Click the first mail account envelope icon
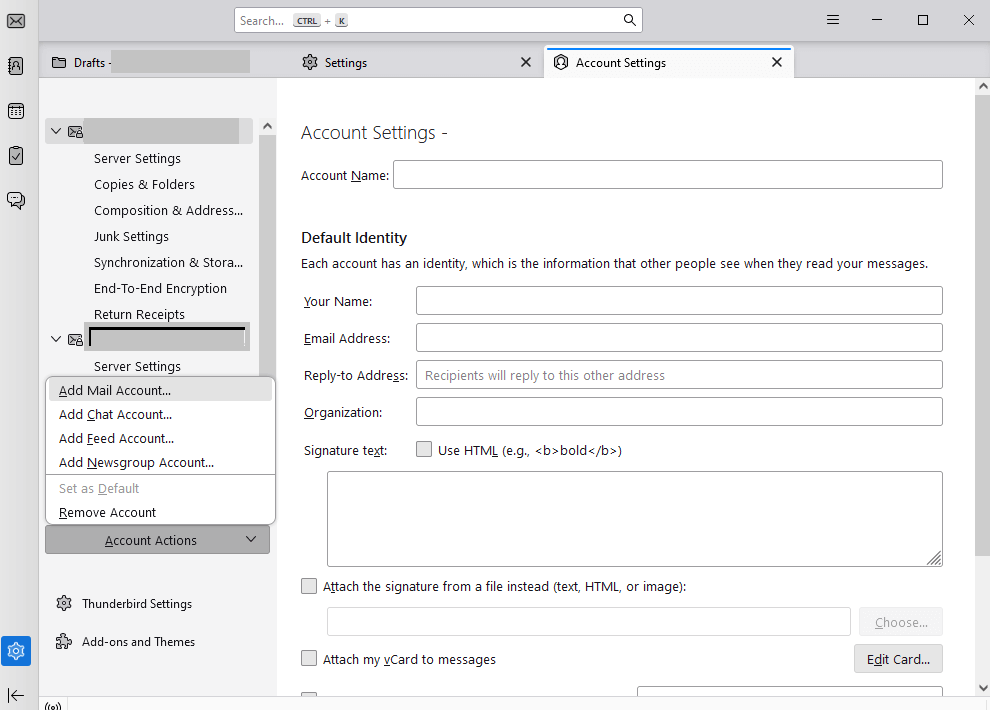This screenshot has height=710, width=990. 75,131
